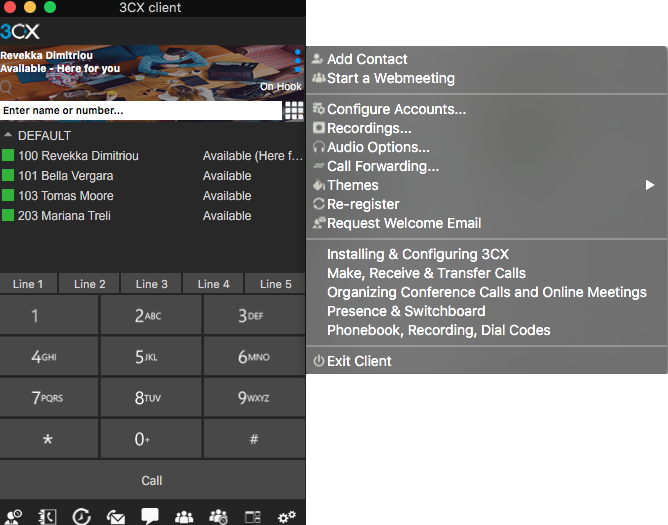The width and height of the screenshot is (668, 525).
Task: Open the presence icon in bottom toolbar
Action: 13,516
